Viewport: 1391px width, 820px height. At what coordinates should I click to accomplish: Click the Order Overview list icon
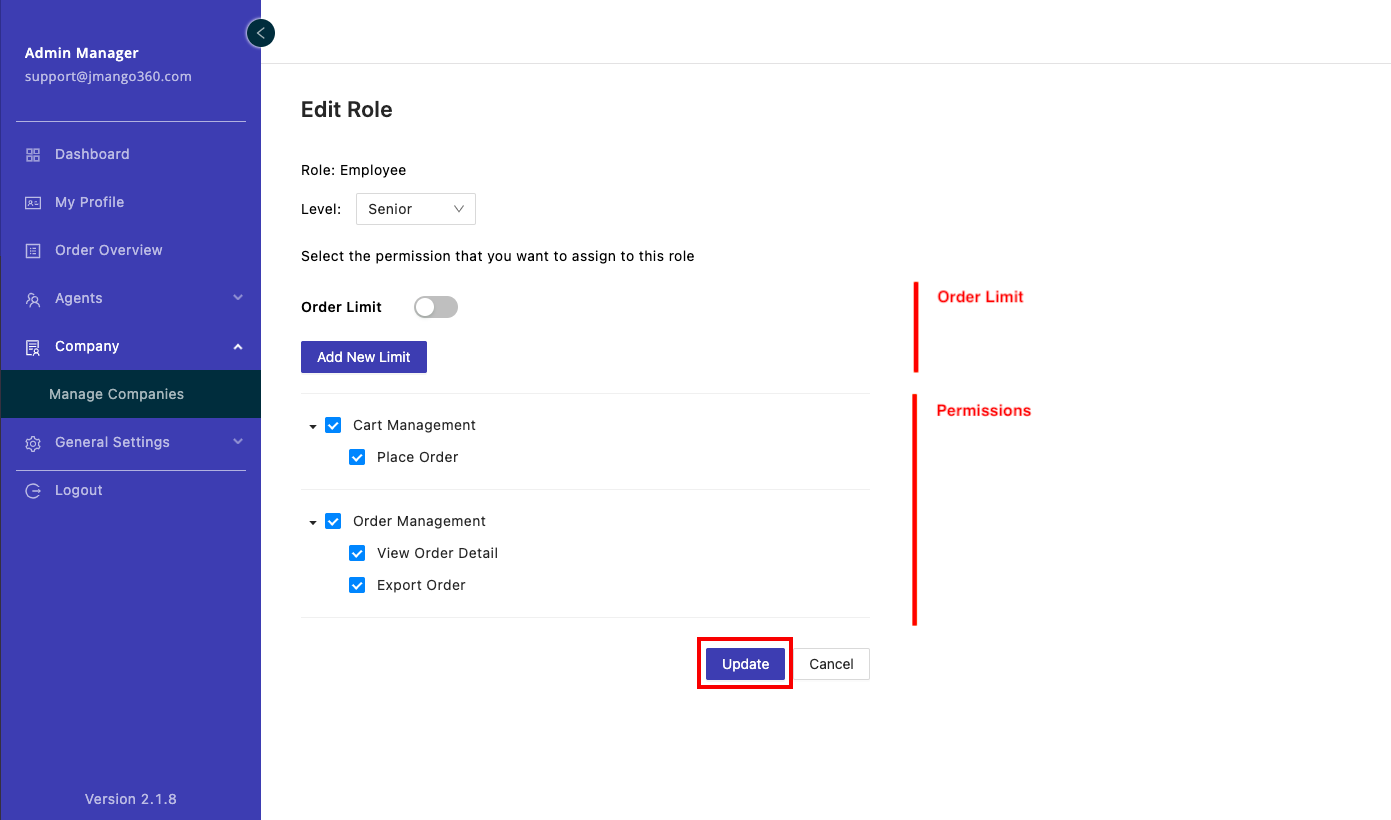click(33, 251)
